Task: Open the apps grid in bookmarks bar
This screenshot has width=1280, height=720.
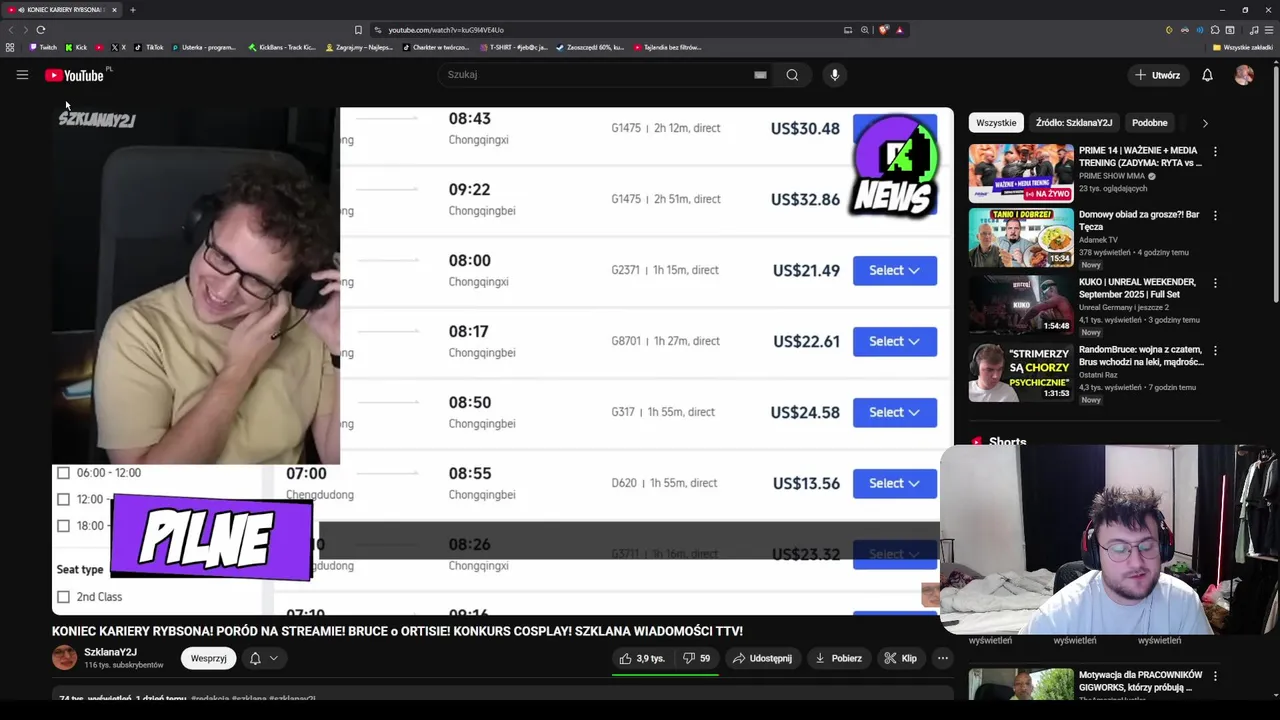Action: pyautogui.click(x=10, y=47)
